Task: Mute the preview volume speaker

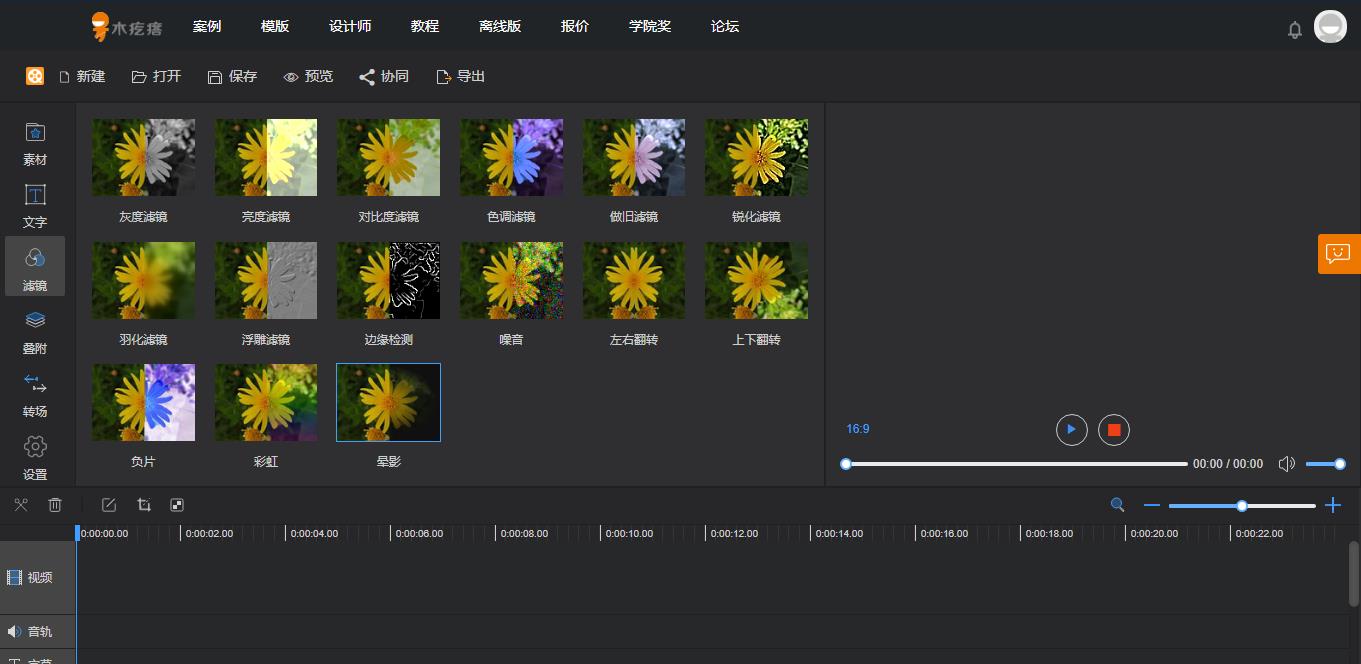Action: coord(1287,464)
